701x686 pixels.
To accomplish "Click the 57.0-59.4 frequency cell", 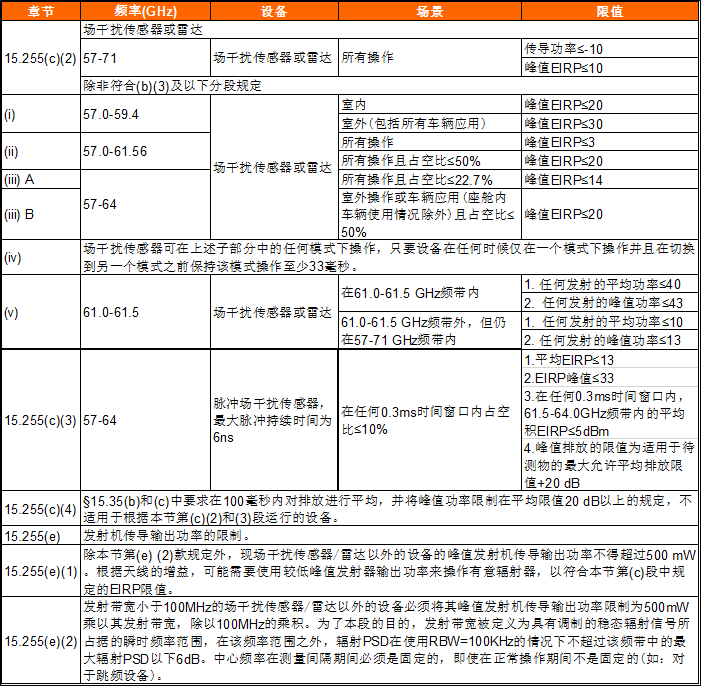I will pos(145,114).
